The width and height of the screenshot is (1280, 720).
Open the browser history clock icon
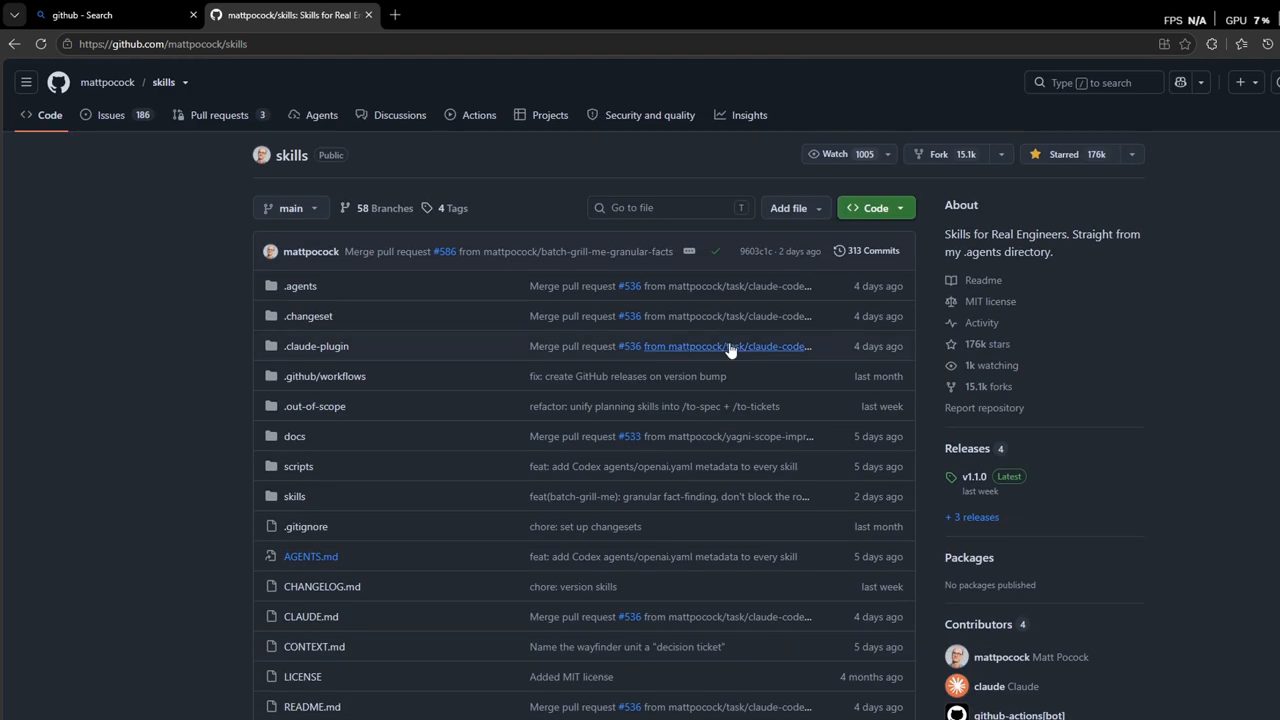click(1269, 44)
